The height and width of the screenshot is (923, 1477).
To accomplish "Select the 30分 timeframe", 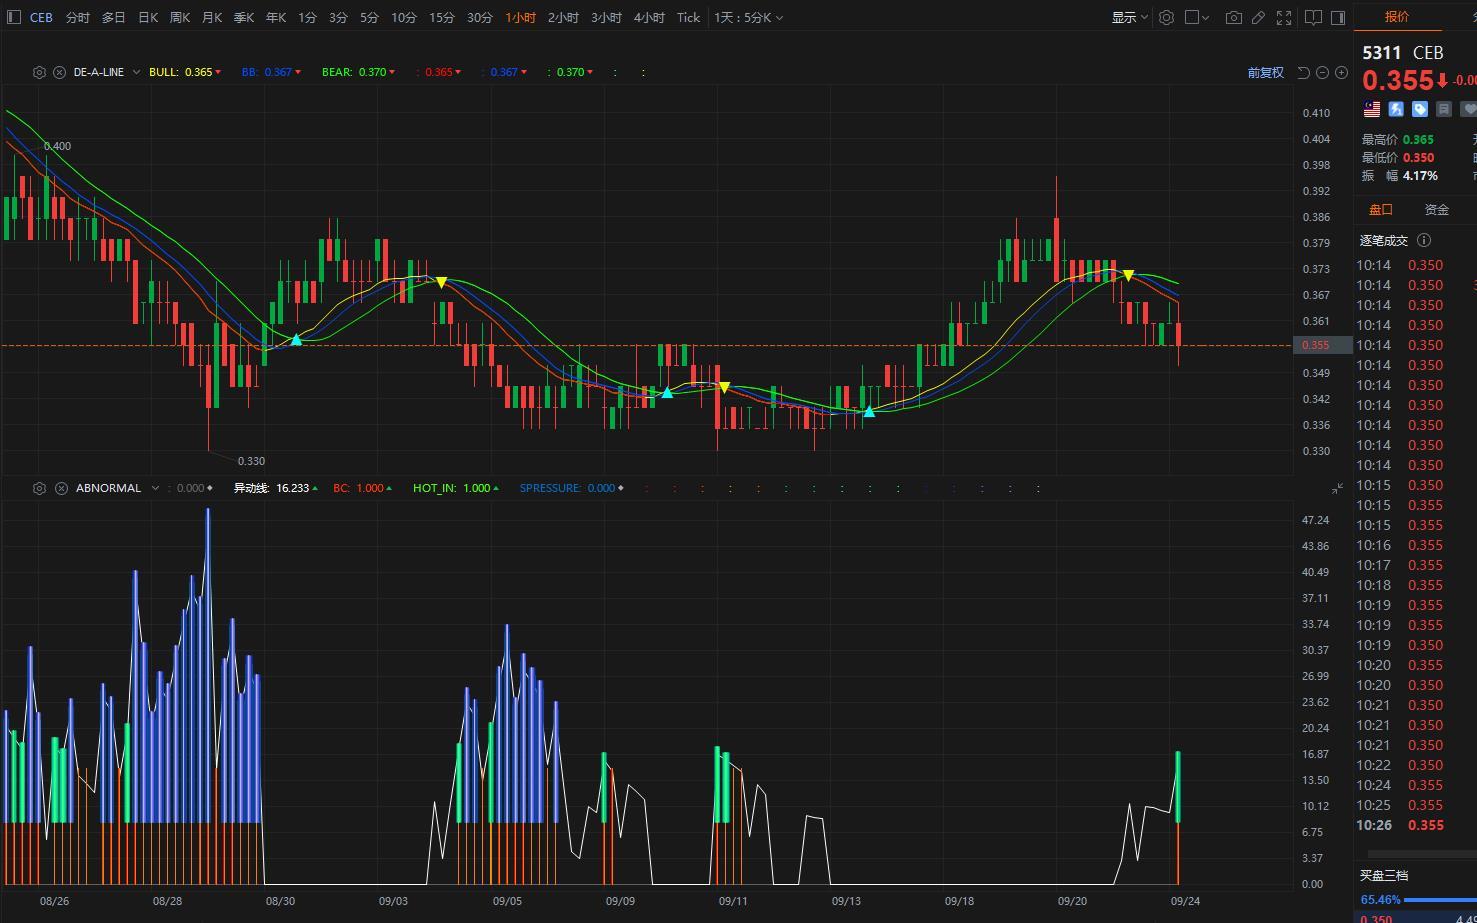I will (480, 17).
